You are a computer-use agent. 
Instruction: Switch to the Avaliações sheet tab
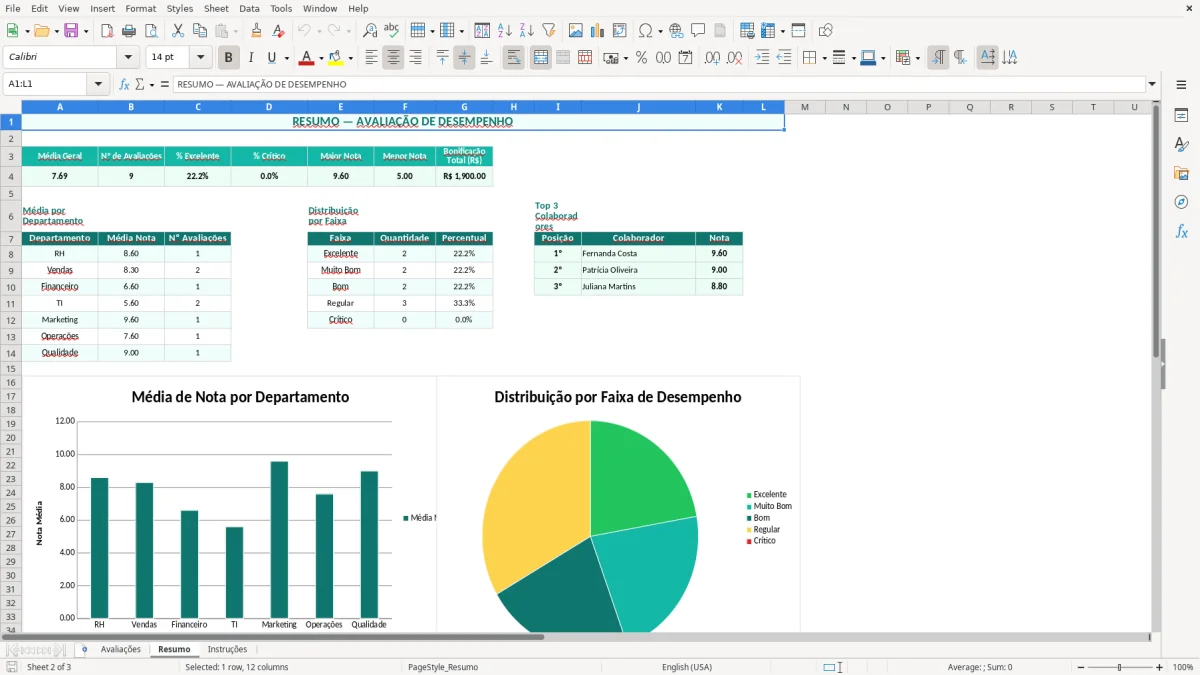121,650
